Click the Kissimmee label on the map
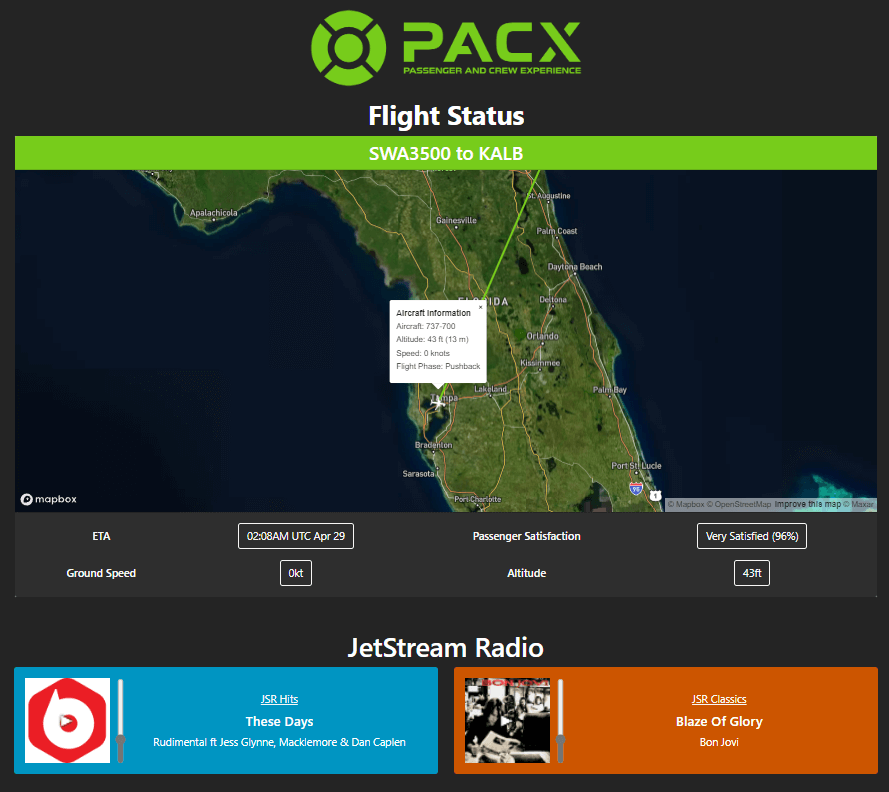The width and height of the screenshot is (889, 792). (x=540, y=363)
